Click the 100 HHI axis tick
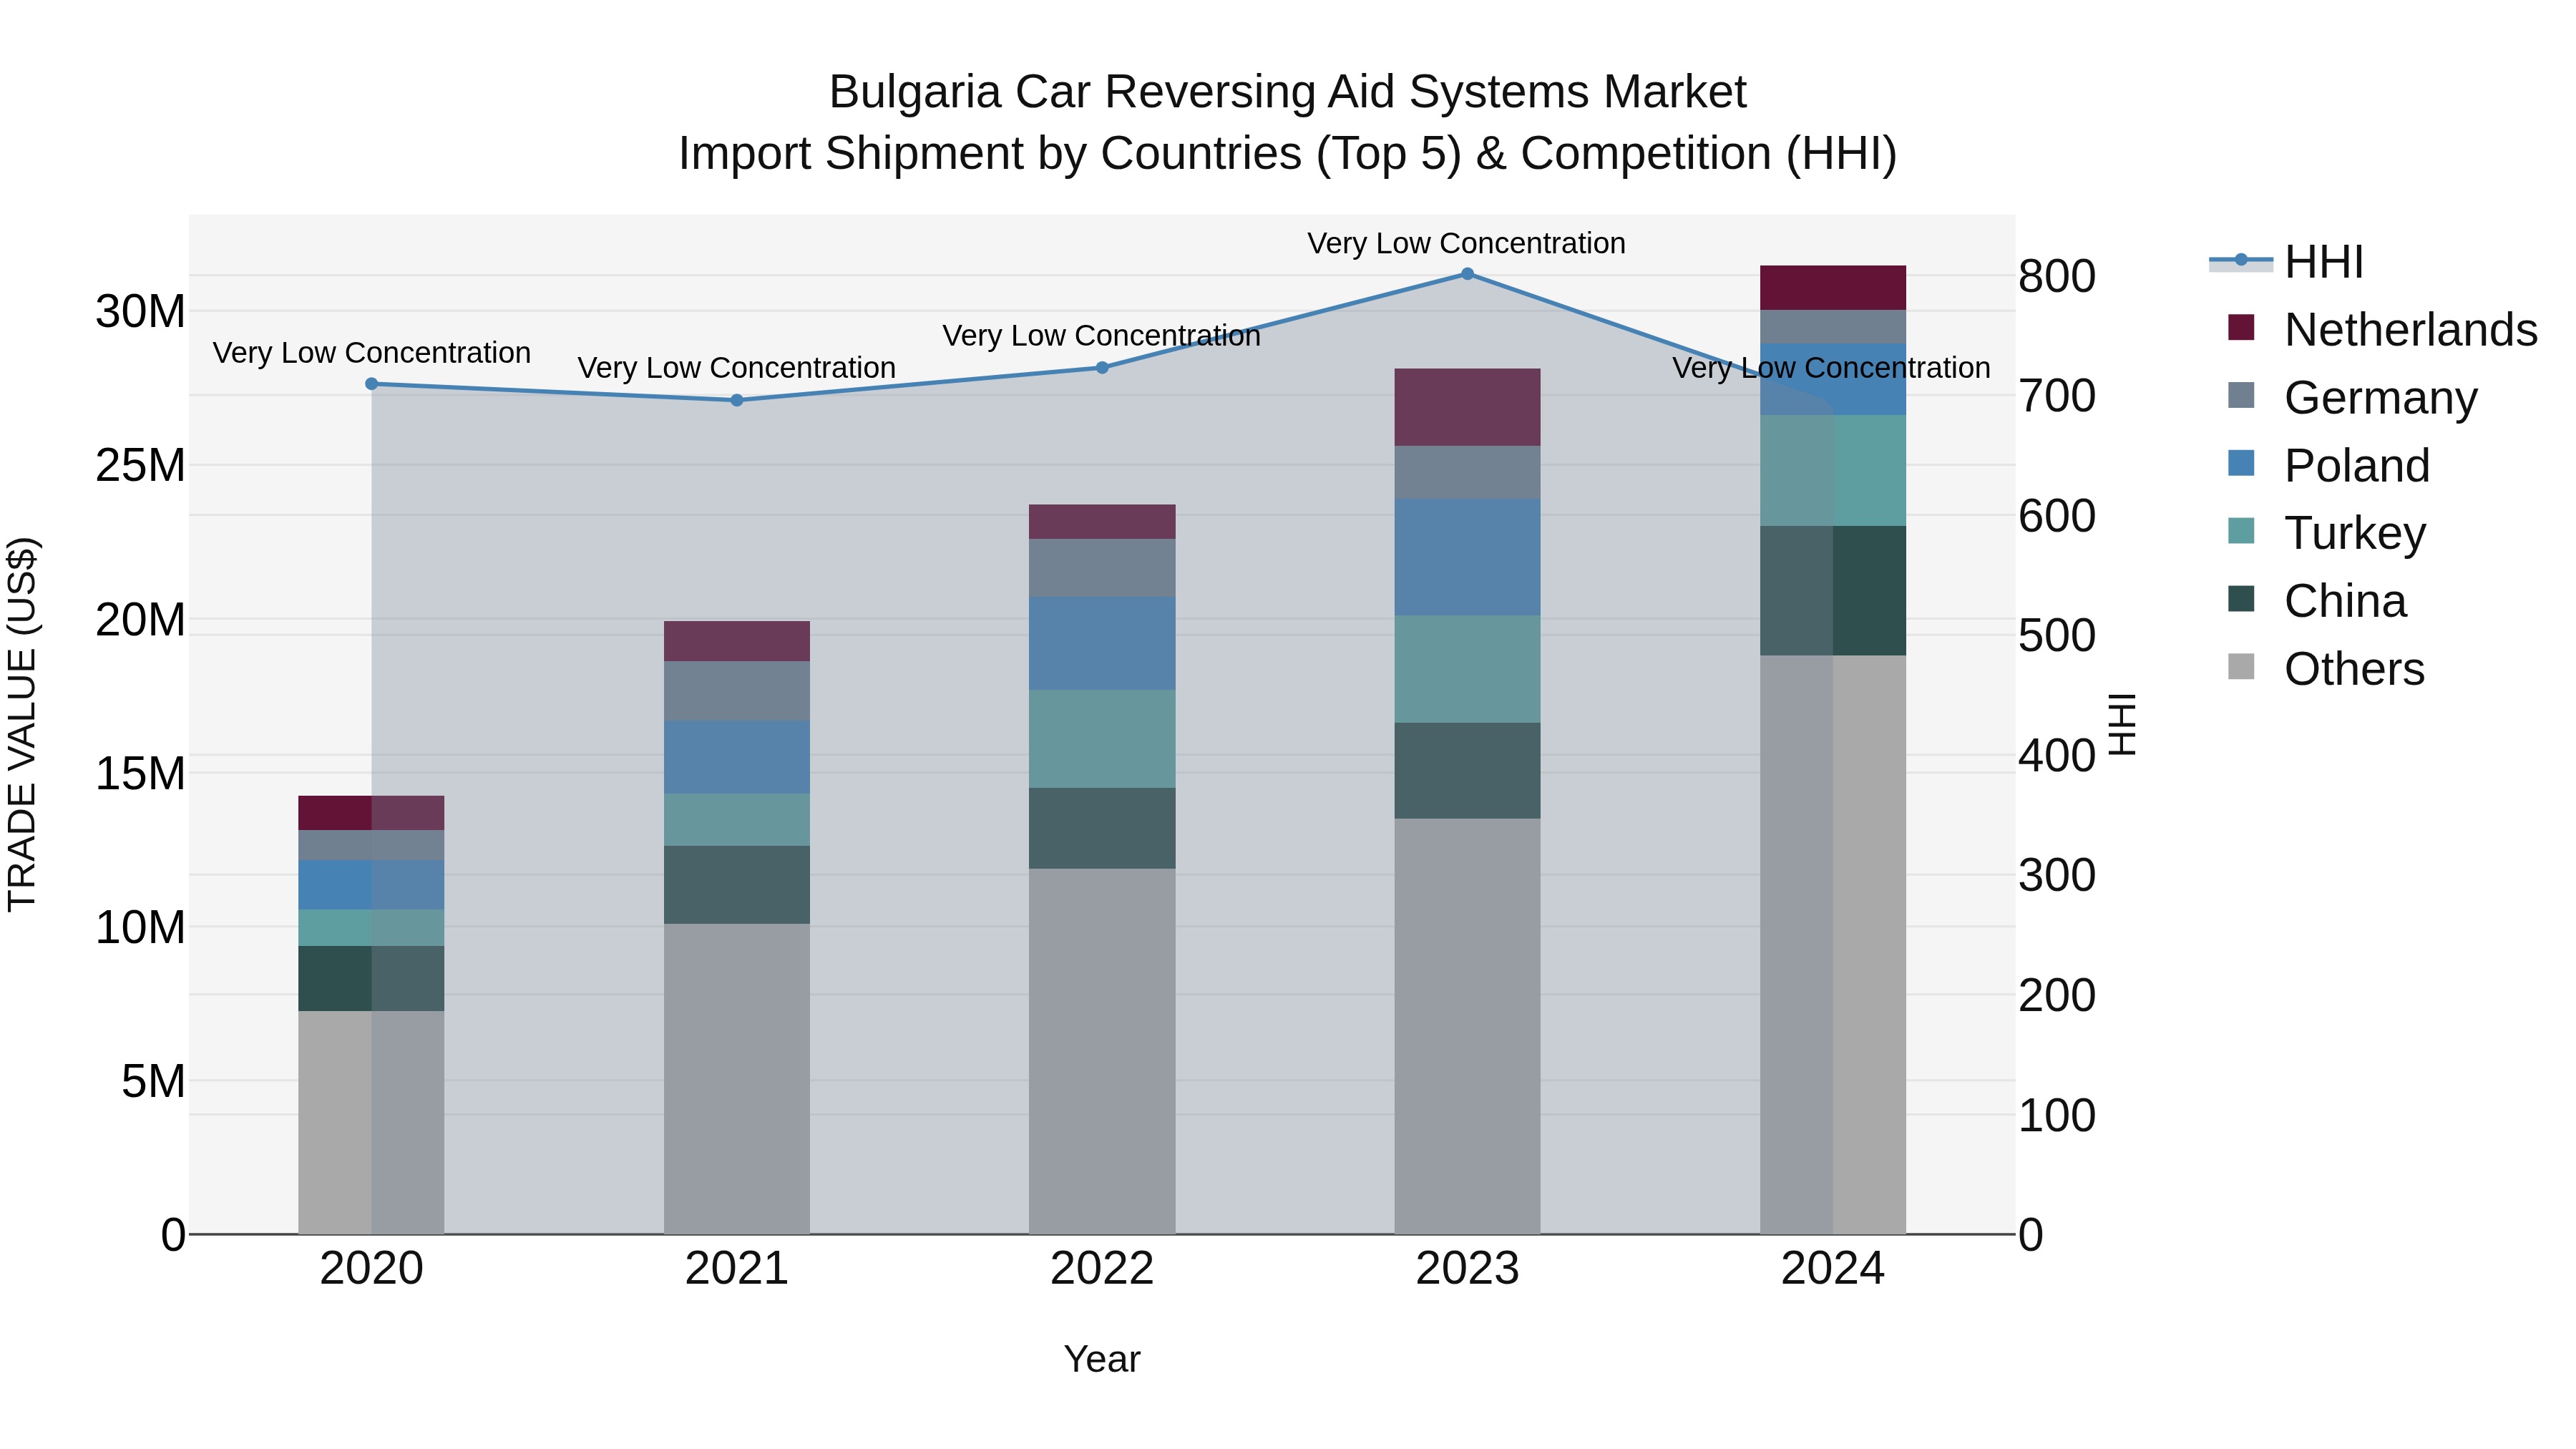This screenshot has height=1449, width=2576. pyautogui.click(x=2057, y=1116)
